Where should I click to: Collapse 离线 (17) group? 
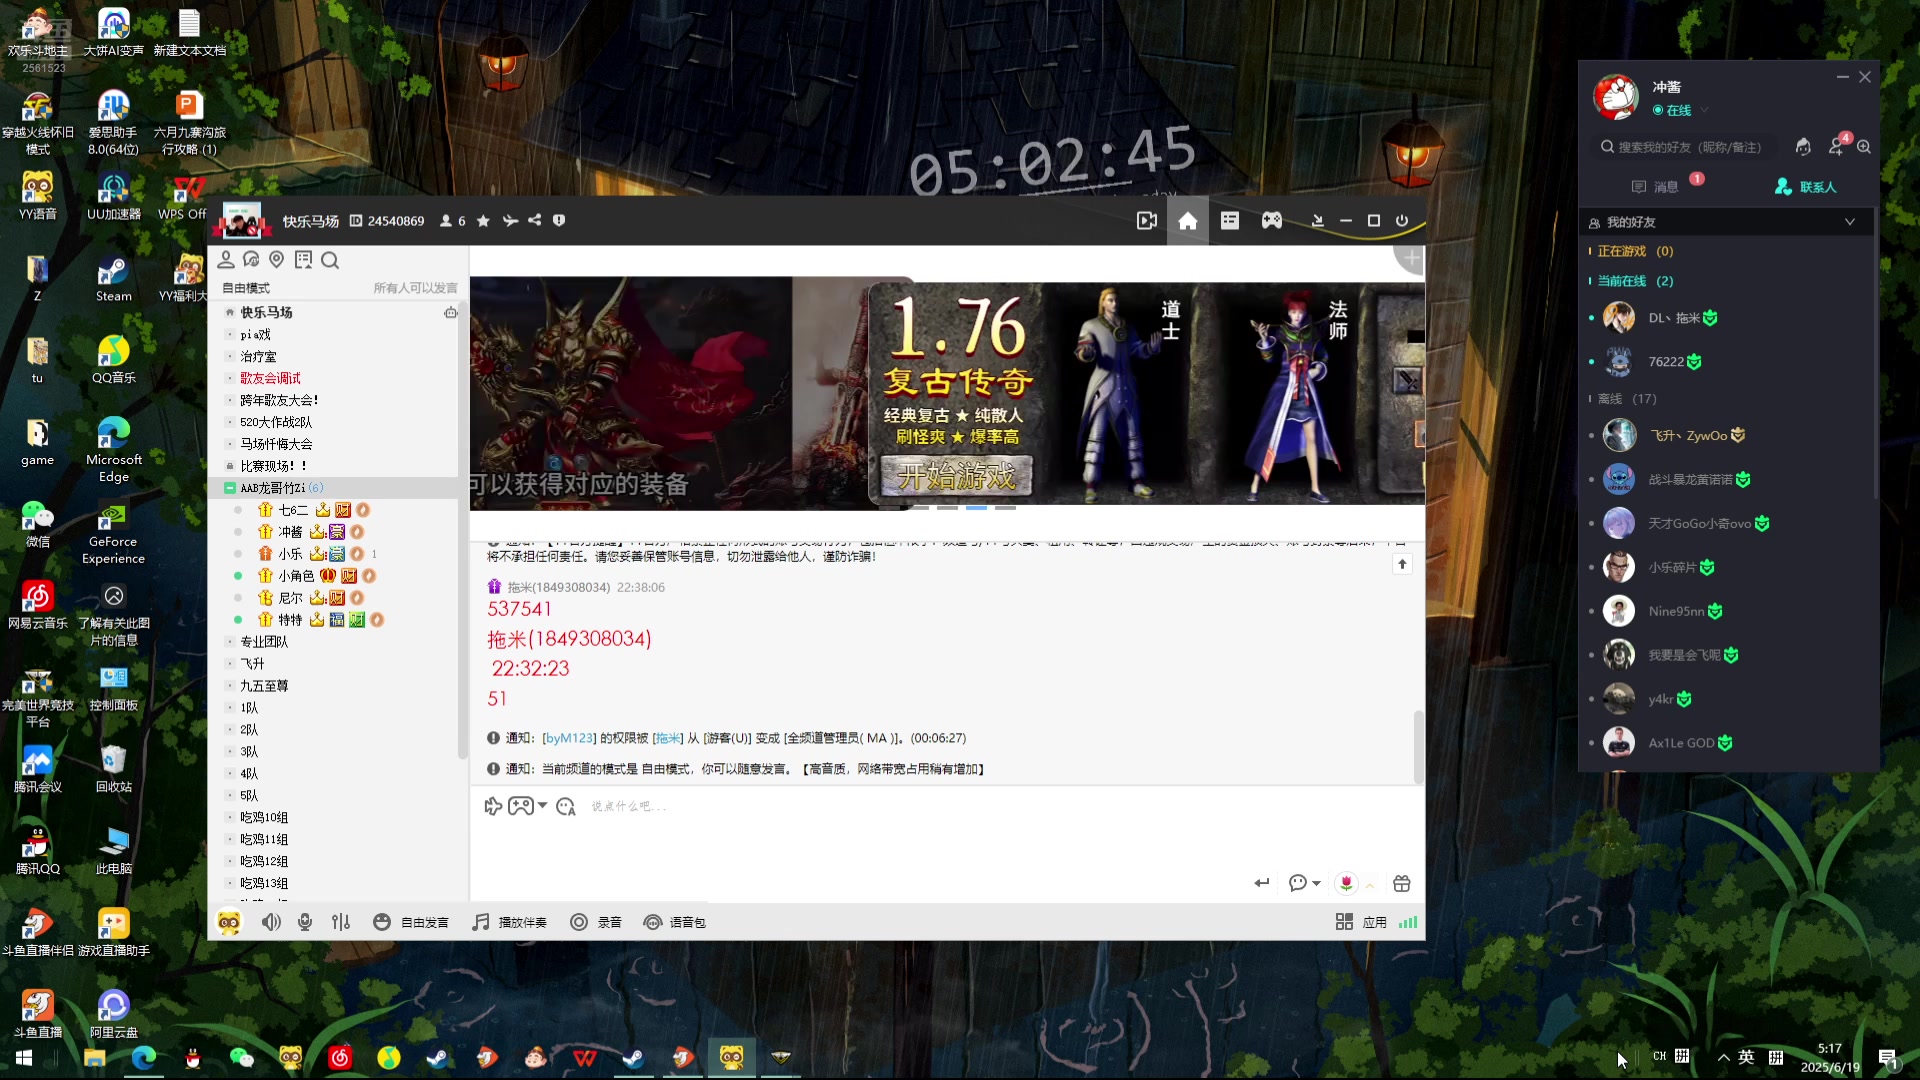1627,399
